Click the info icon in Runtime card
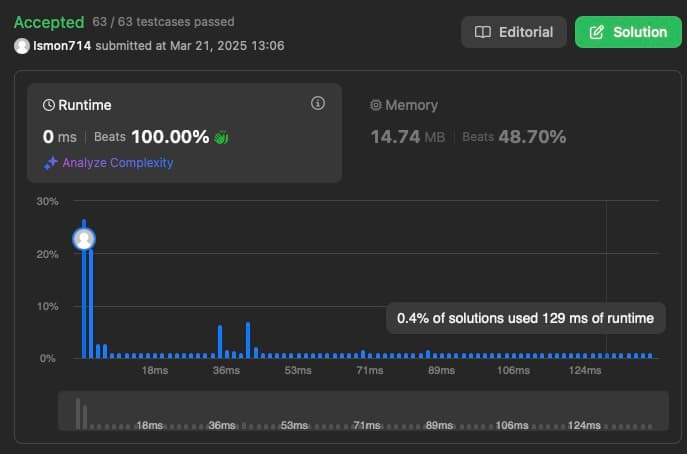The image size is (687, 454). coord(318,104)
